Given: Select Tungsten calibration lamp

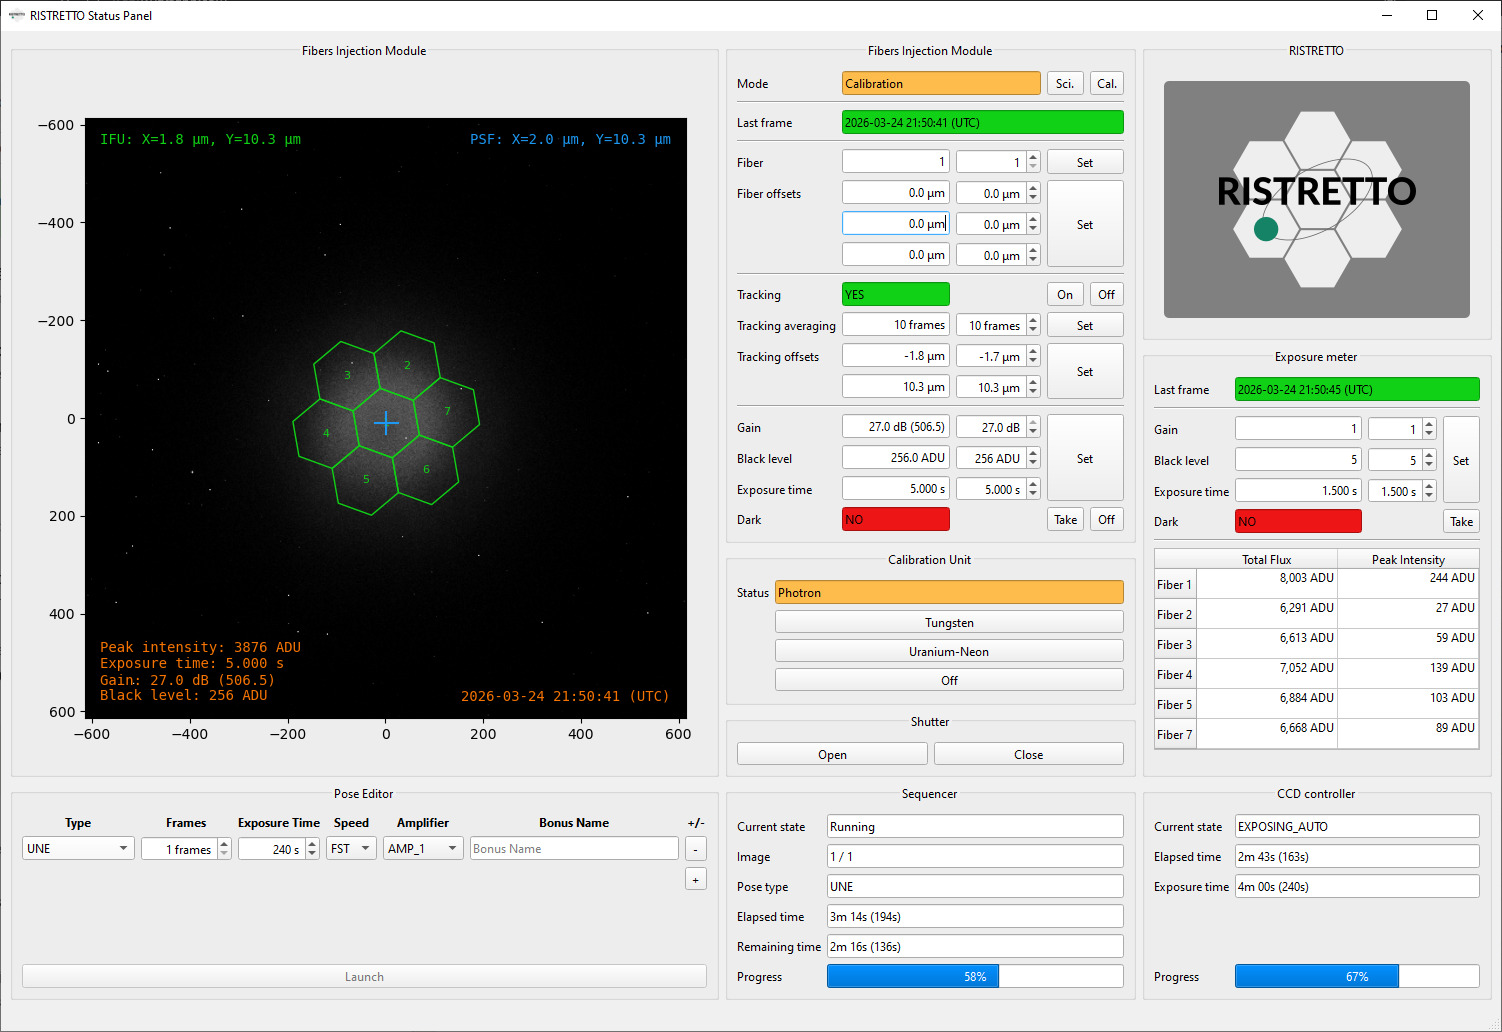Looking at the screenshot, I should pyautogui.click(x=949, y=622).
